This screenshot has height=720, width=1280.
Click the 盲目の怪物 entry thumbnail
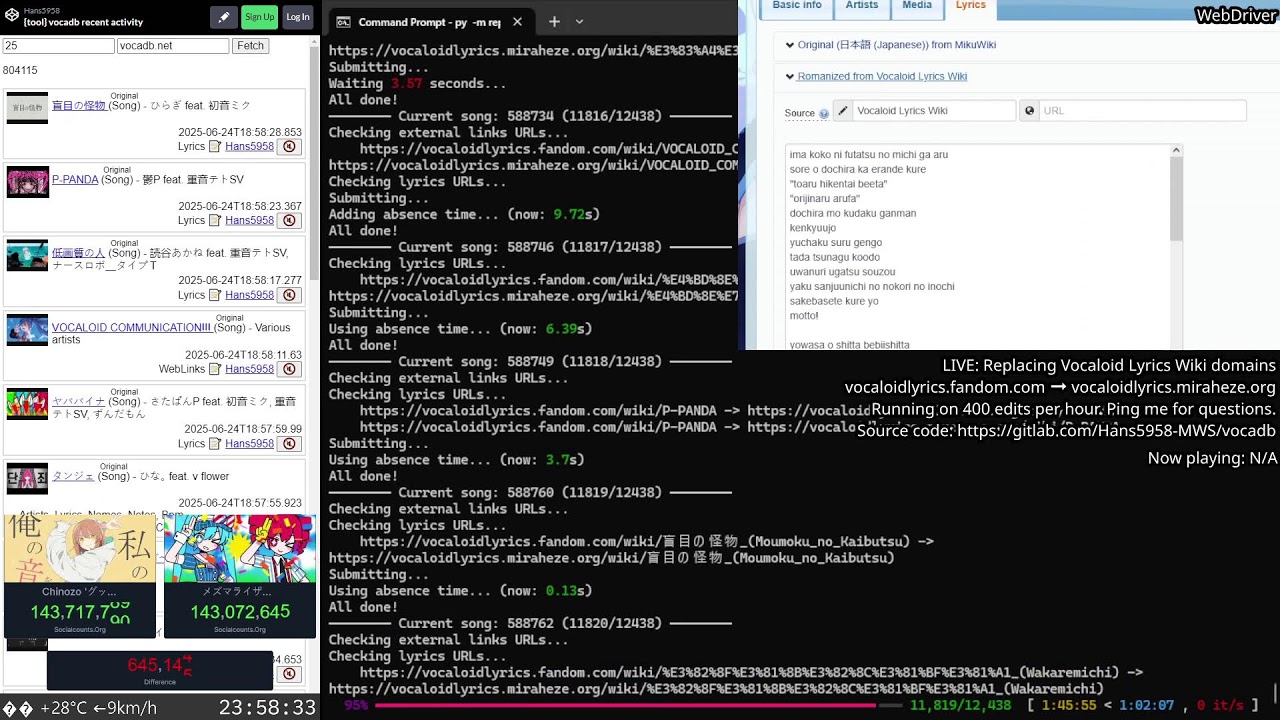pos(27,108)
